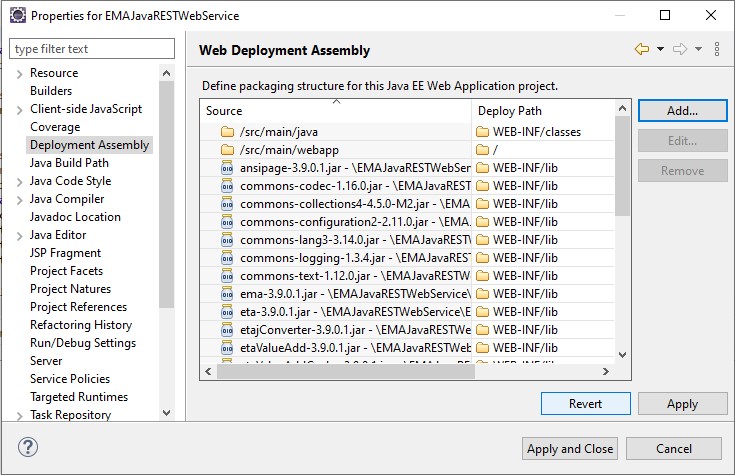Sort by the Source column header
The height and width of the screenshot is (475, 735).
point(336,111)
